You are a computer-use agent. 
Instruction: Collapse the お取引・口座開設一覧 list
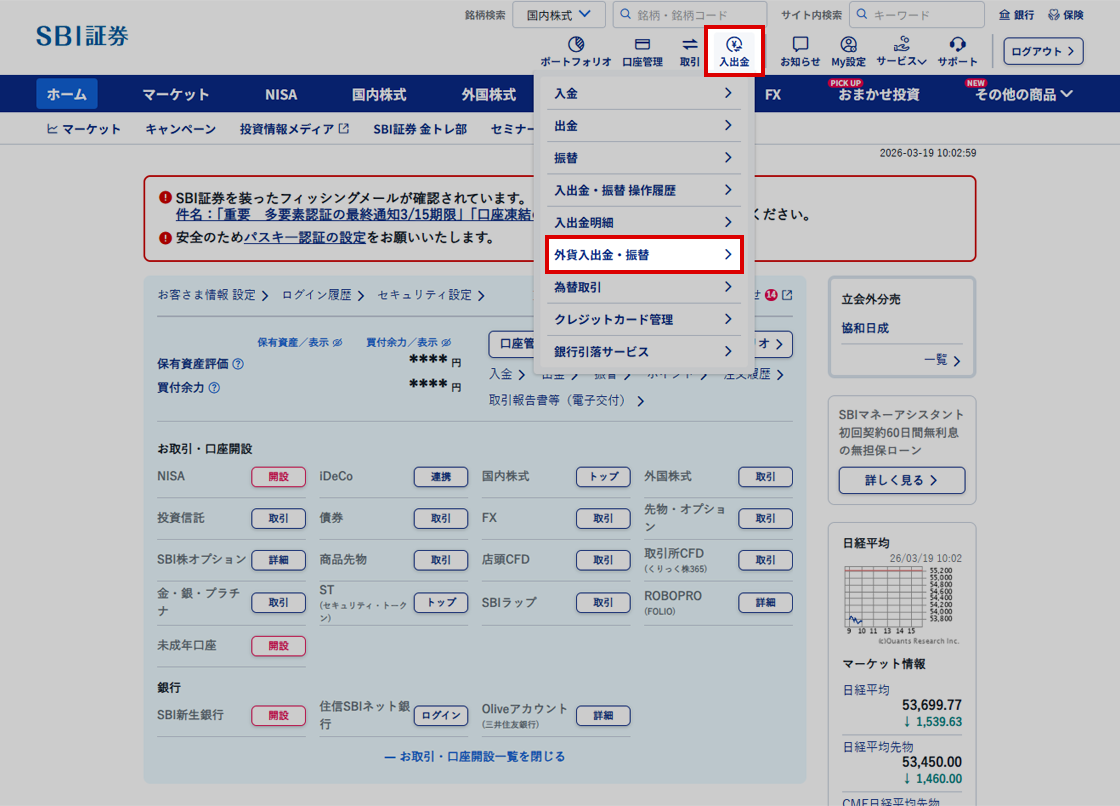[474, 756]
